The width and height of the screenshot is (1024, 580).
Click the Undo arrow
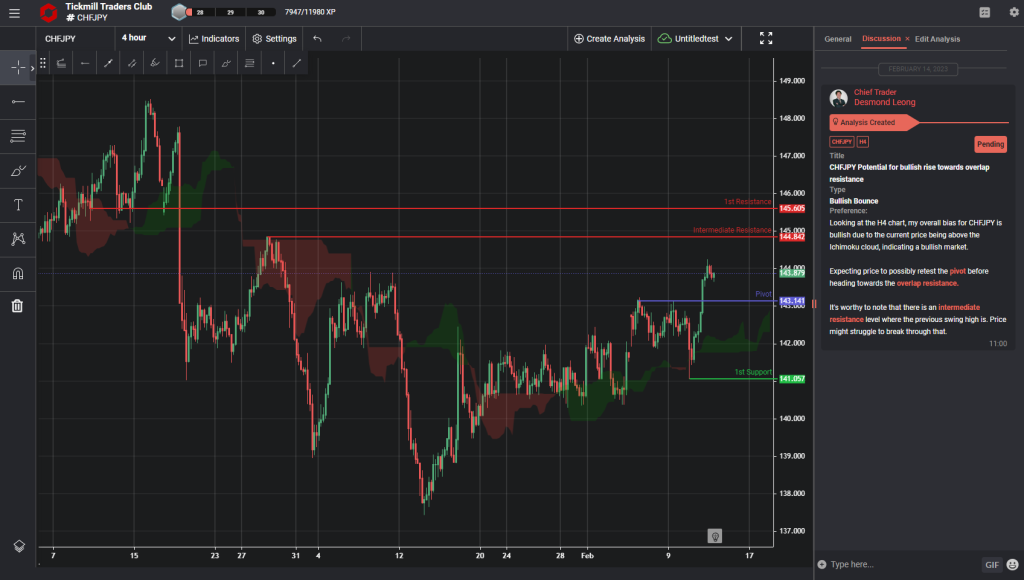[x=318, y=38]
